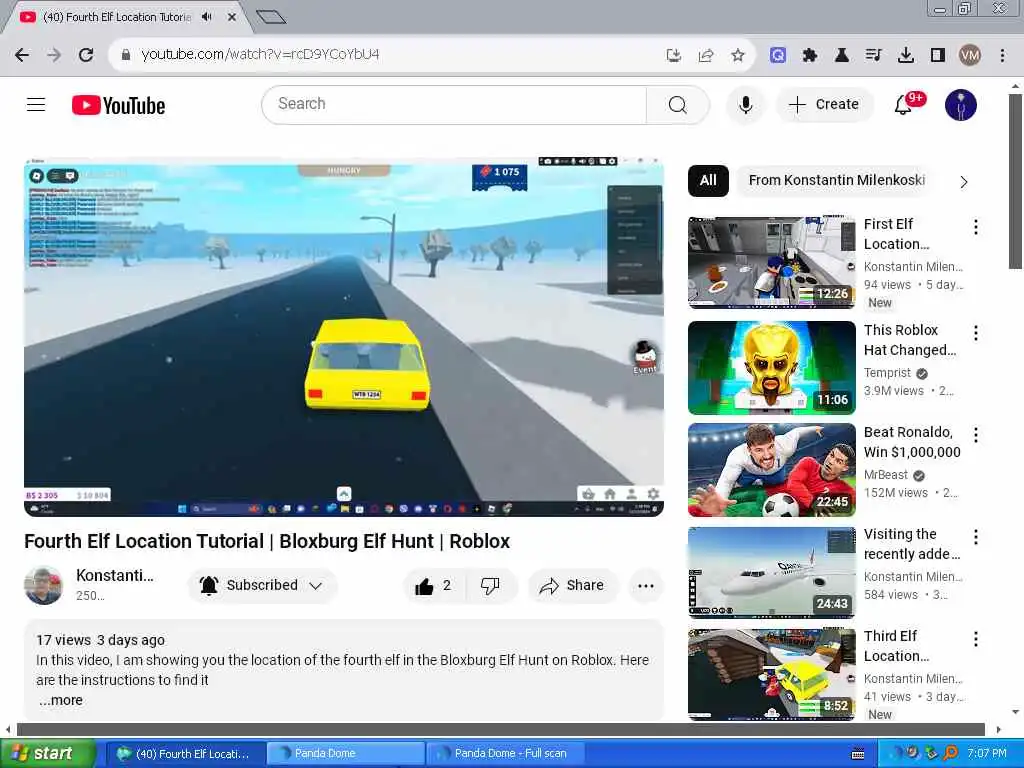Select From Konstantin Milenkoski chip

pyautogui.click(x=837, y=180)
